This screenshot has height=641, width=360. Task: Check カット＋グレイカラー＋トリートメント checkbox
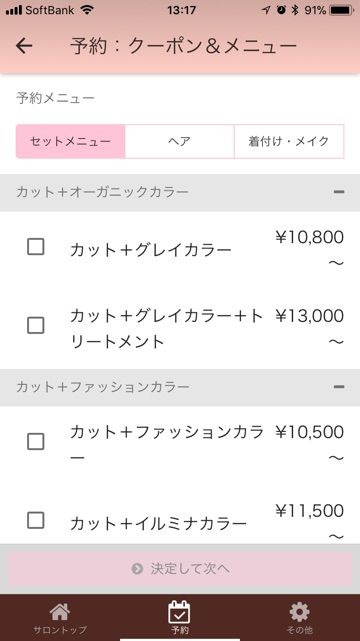click(x=36, y=326)
